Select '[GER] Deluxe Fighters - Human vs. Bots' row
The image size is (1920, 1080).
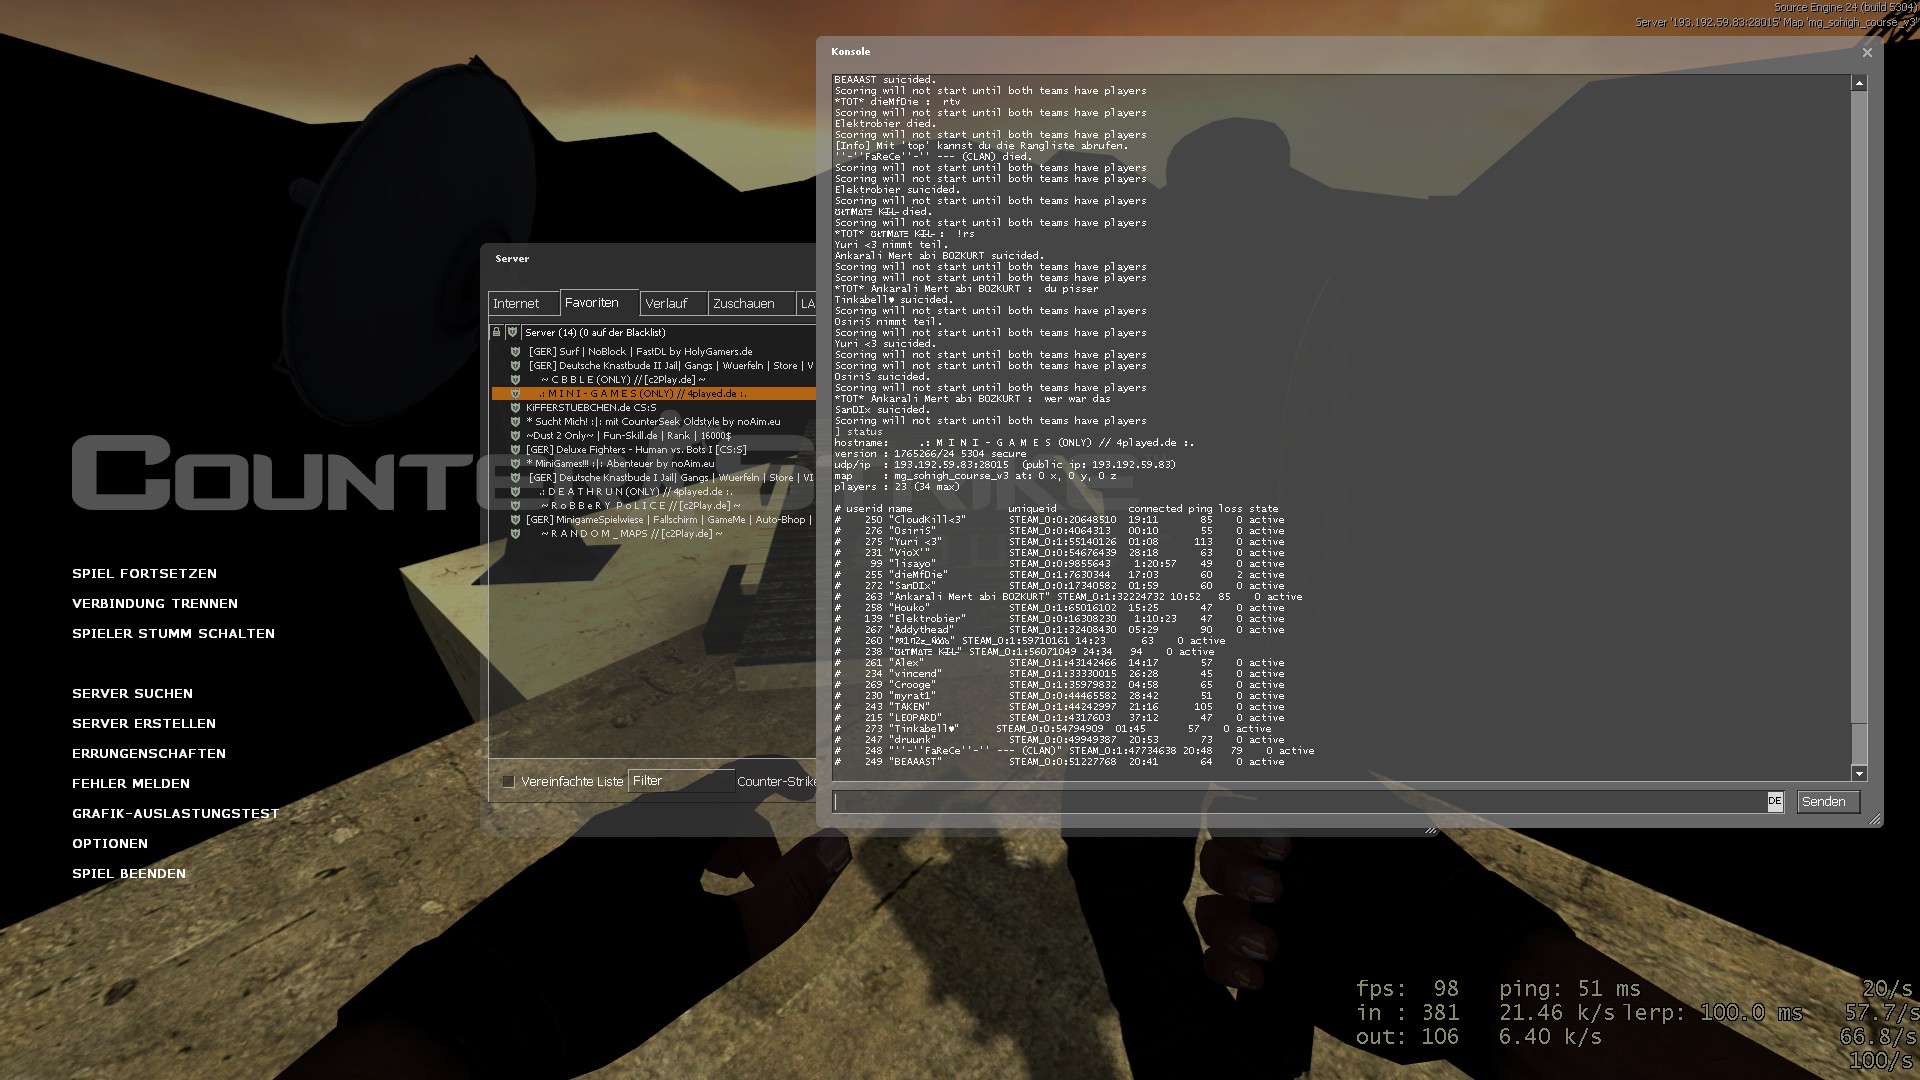click(x=654, y=450)
